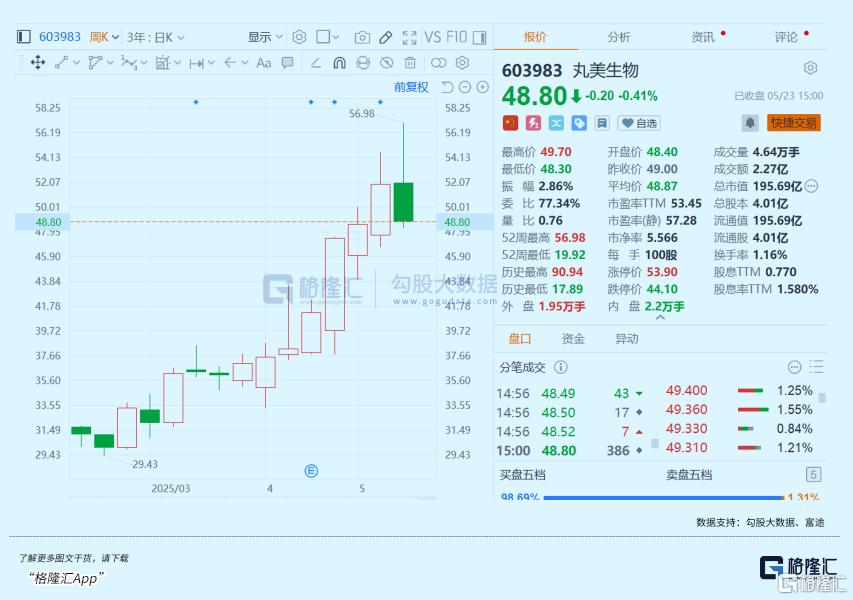Click the 格隆汇App download link

click(66, 578)
